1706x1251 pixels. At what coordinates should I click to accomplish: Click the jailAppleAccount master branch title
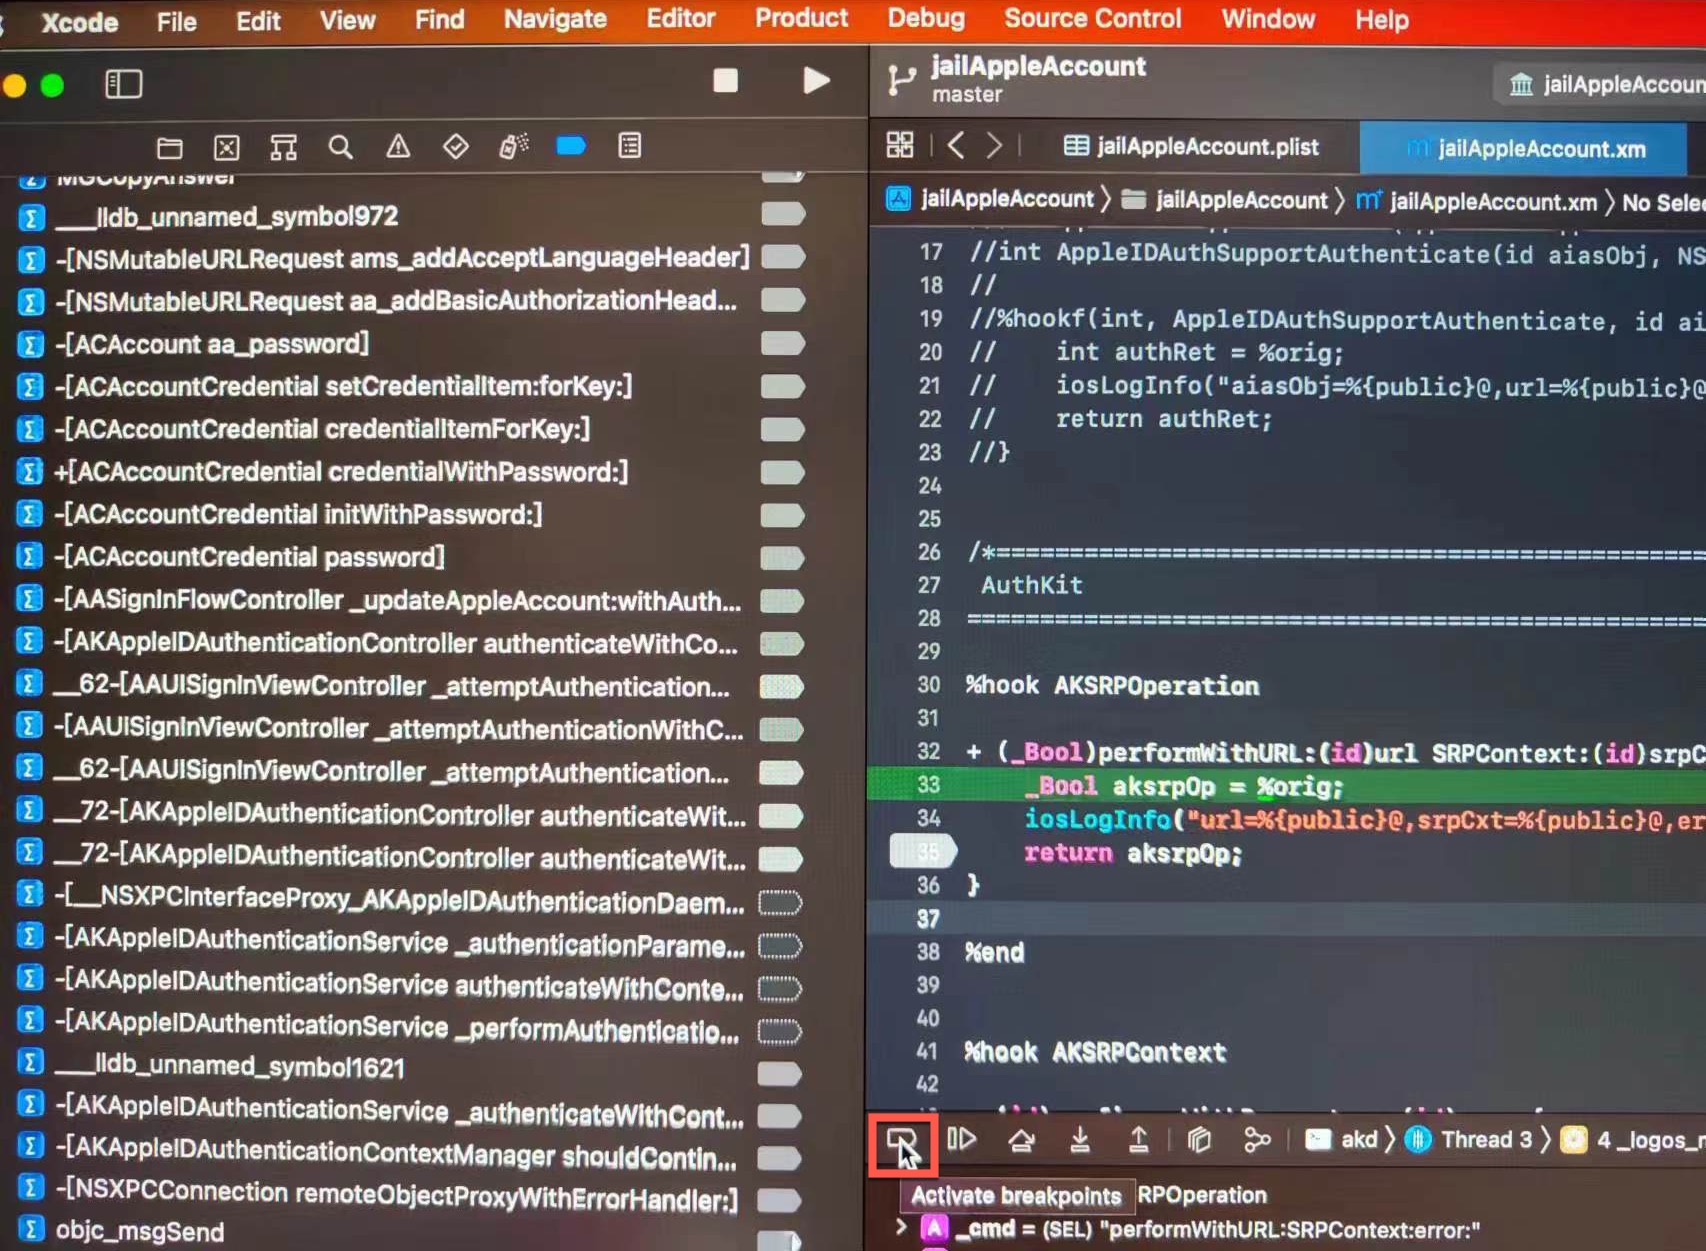[x=1038, y=79]
